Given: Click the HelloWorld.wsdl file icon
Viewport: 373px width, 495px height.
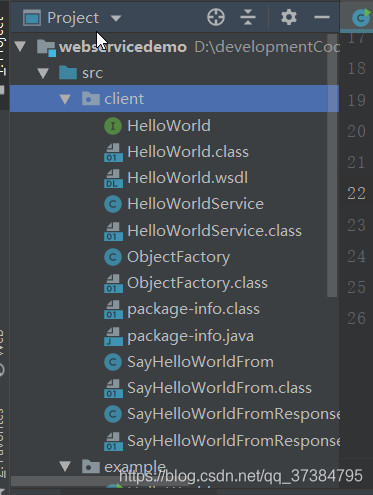Looking at the screenshot, I should [x=113, y=178].
